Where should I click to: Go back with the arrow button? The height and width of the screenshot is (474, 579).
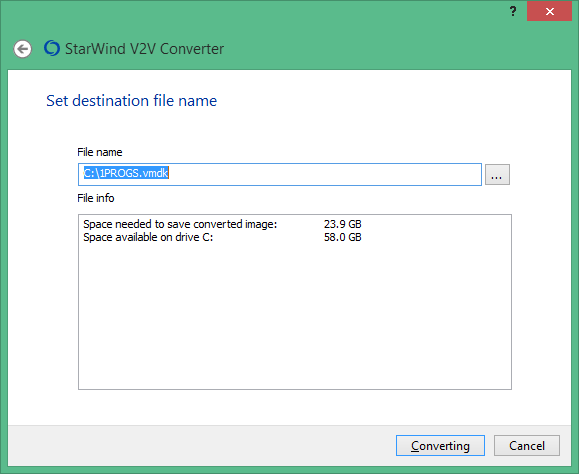pyautogui.click(x=23, y=49)
